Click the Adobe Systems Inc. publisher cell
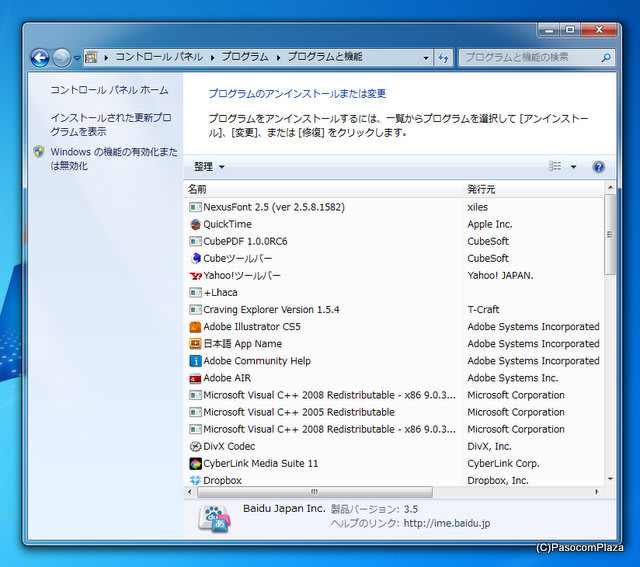 click(x=513, y=378)
